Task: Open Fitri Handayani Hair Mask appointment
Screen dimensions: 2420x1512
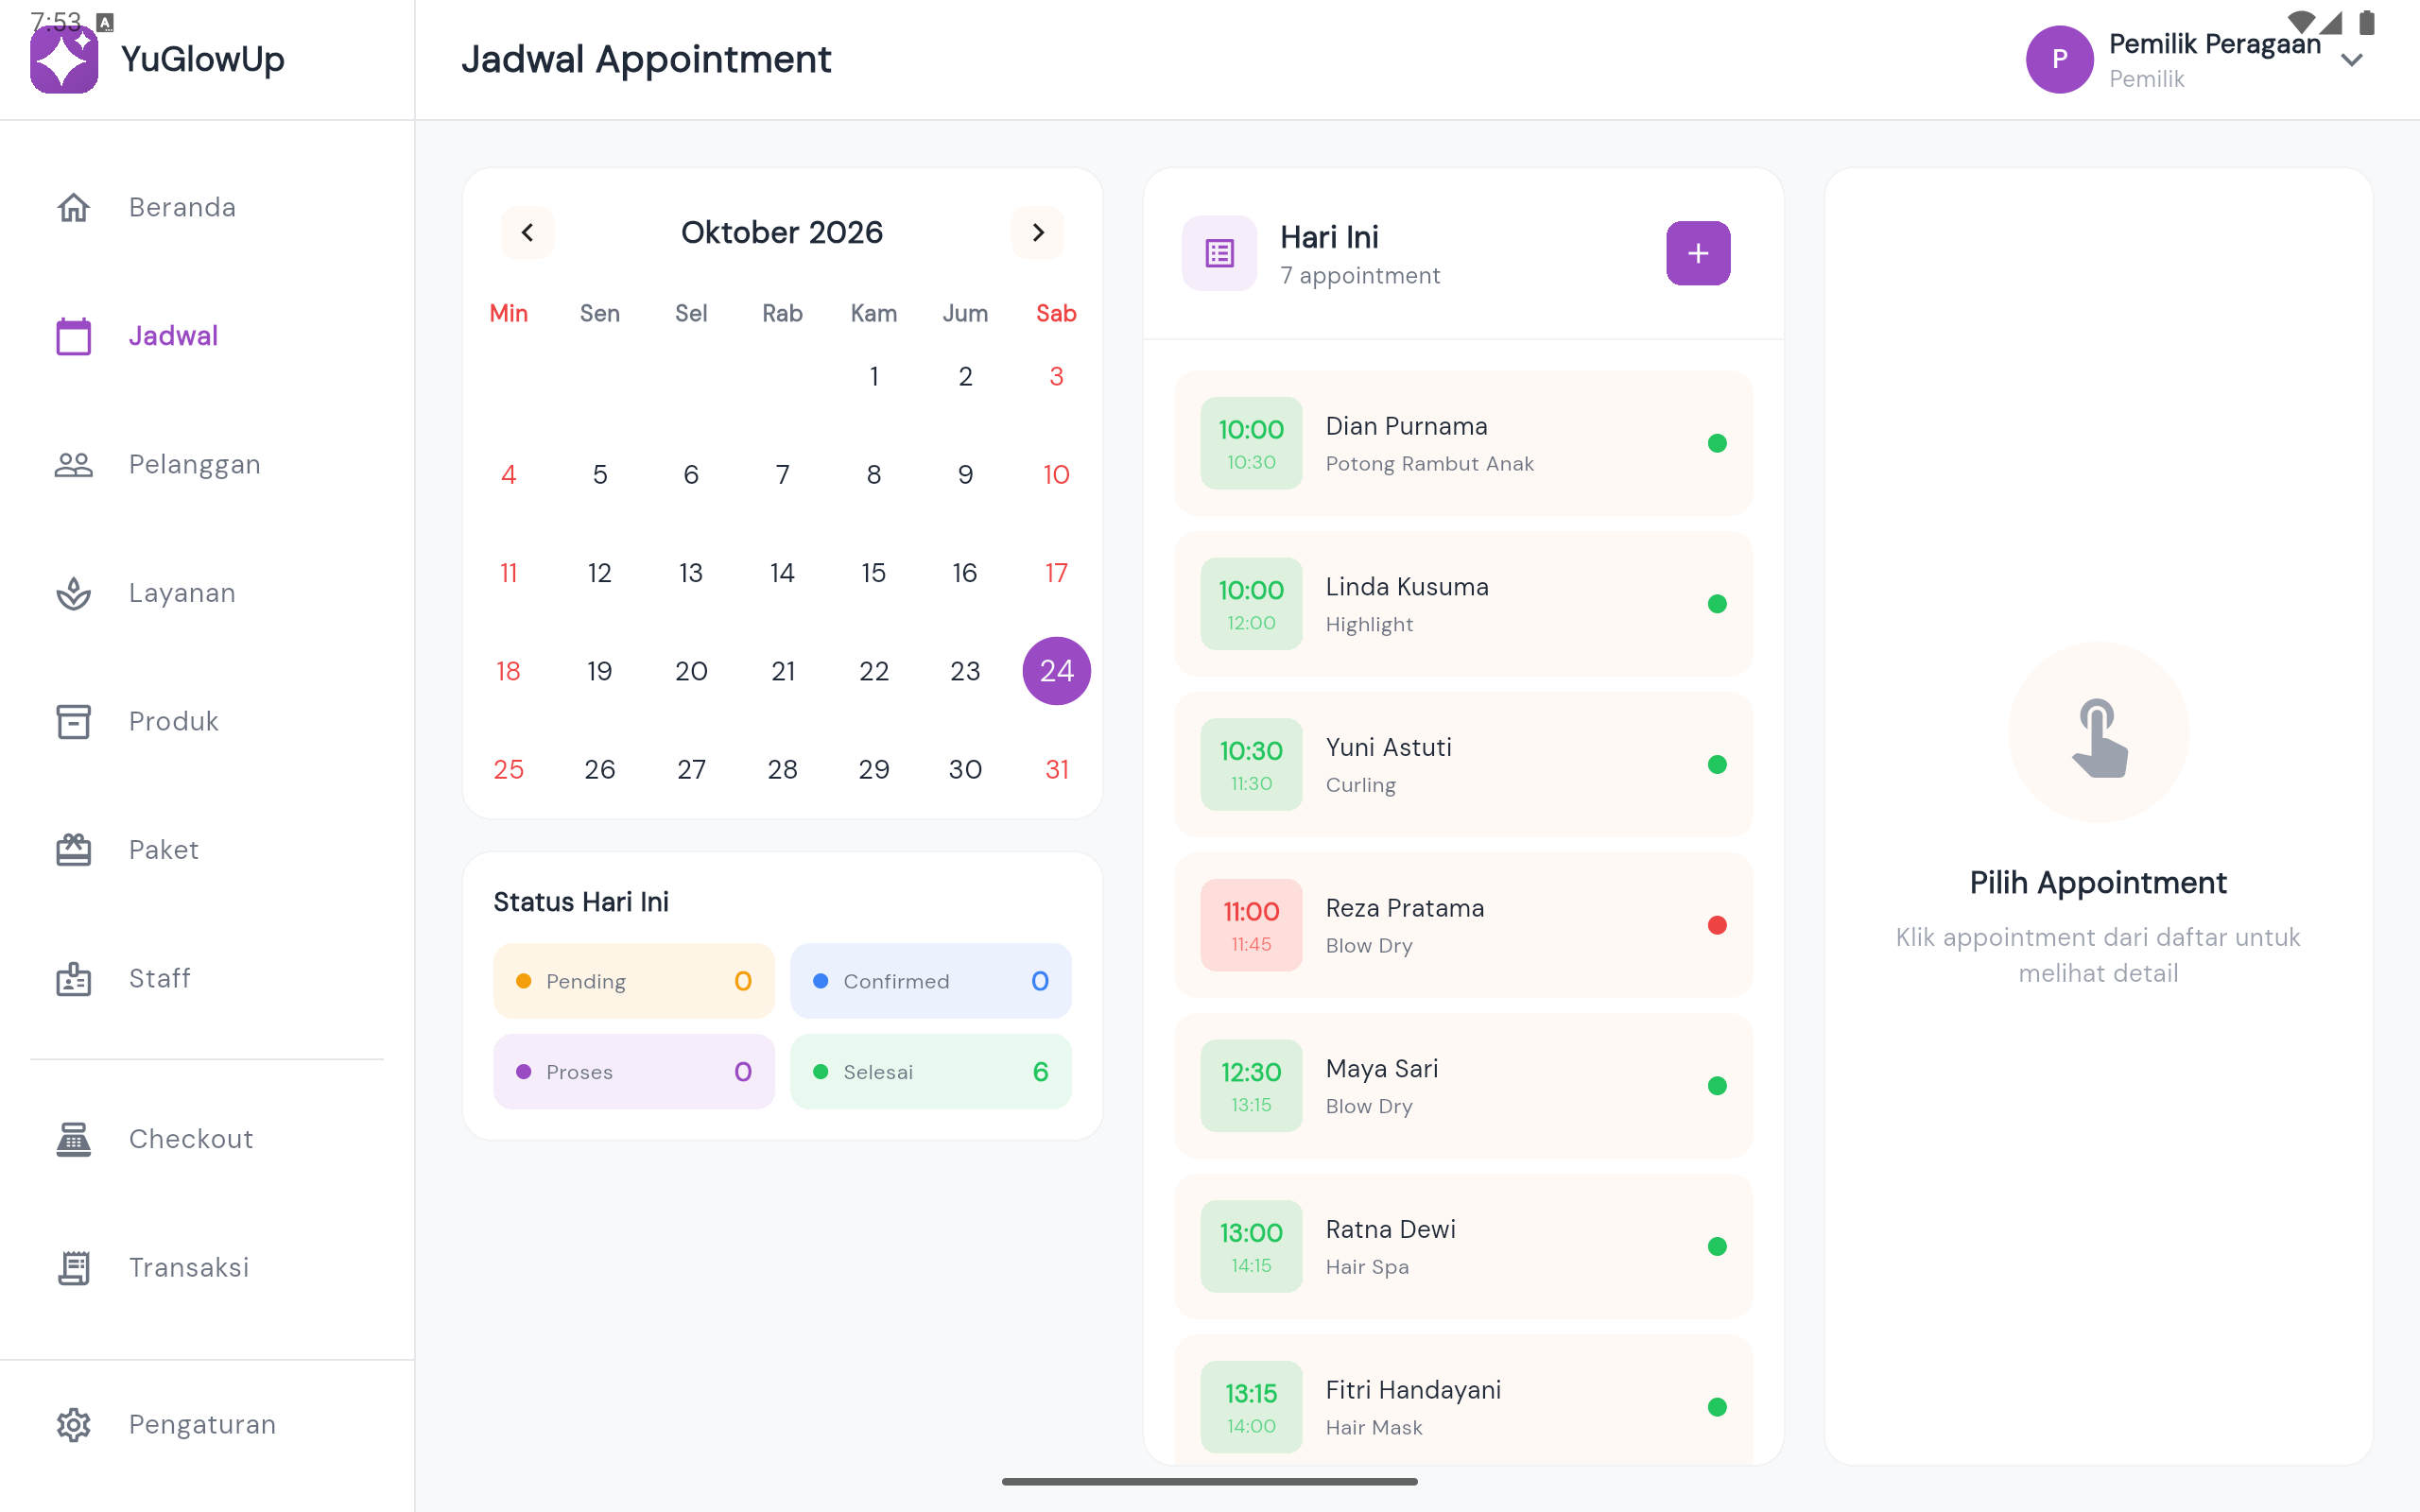Action: click(x=1463, y=1400)
